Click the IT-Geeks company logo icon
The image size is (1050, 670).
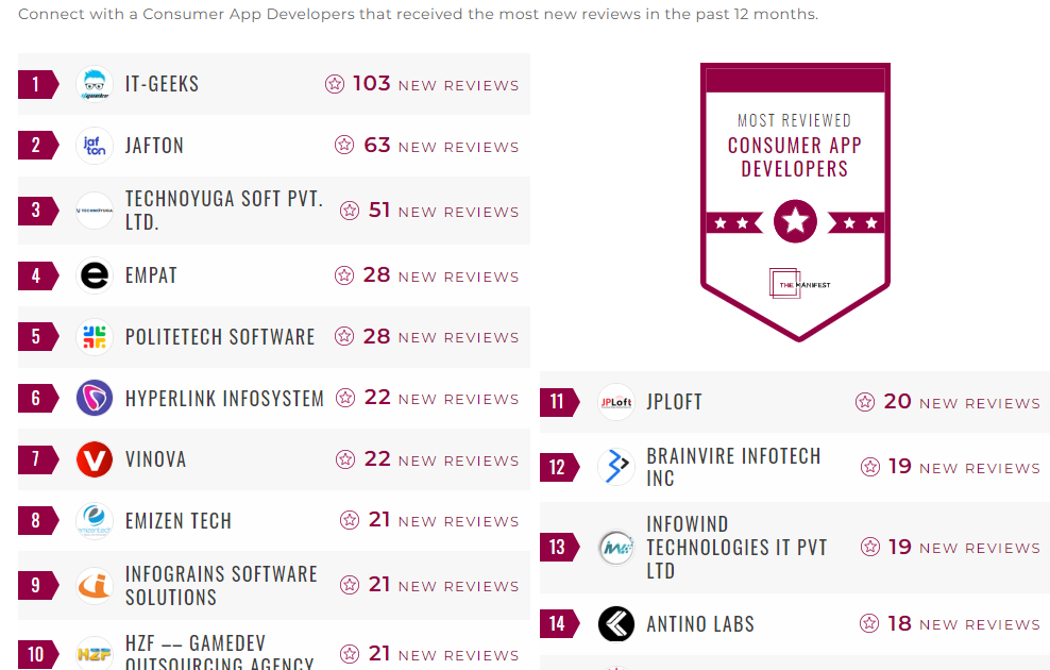point(95,84)
